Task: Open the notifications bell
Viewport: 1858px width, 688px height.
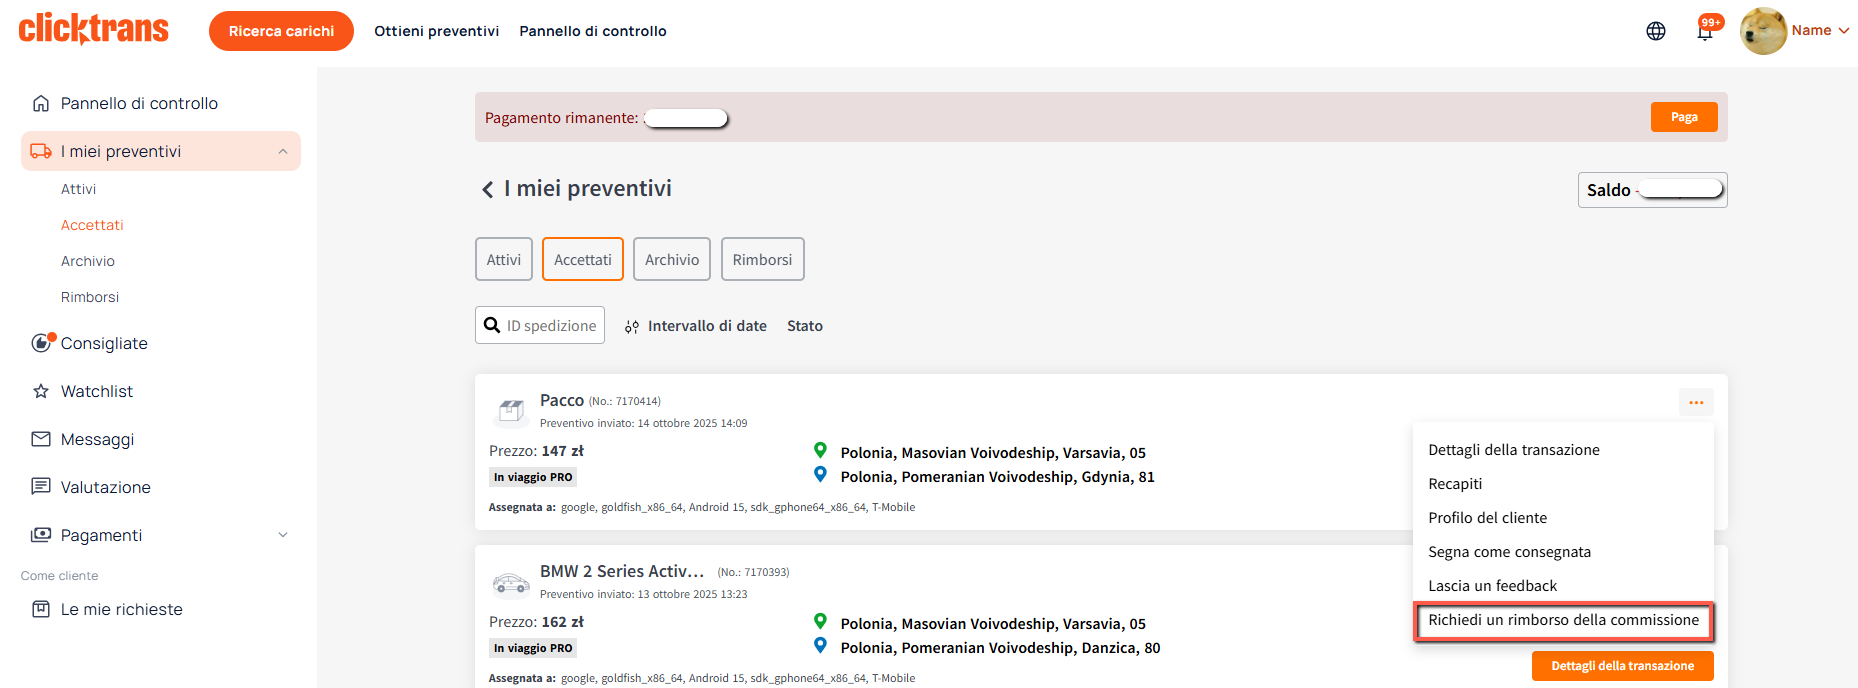Action: 1705,31
